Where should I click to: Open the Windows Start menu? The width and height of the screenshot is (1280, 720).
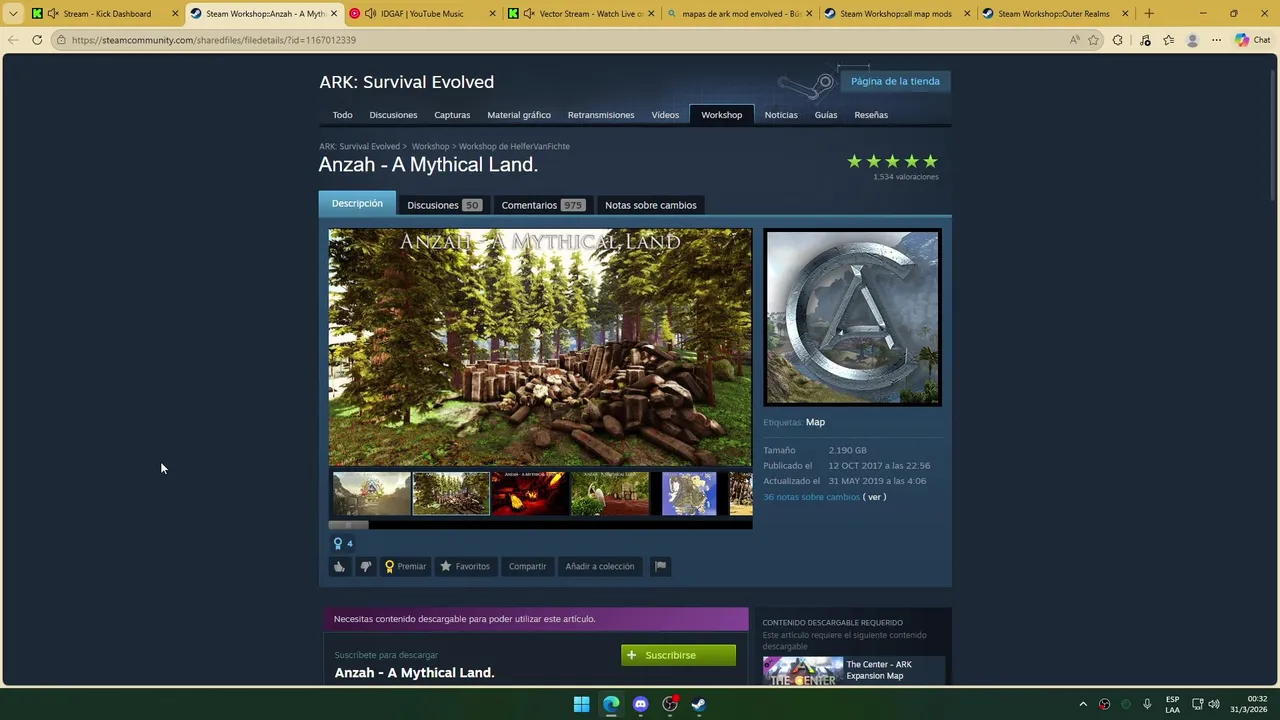click(x=581, y=704)
